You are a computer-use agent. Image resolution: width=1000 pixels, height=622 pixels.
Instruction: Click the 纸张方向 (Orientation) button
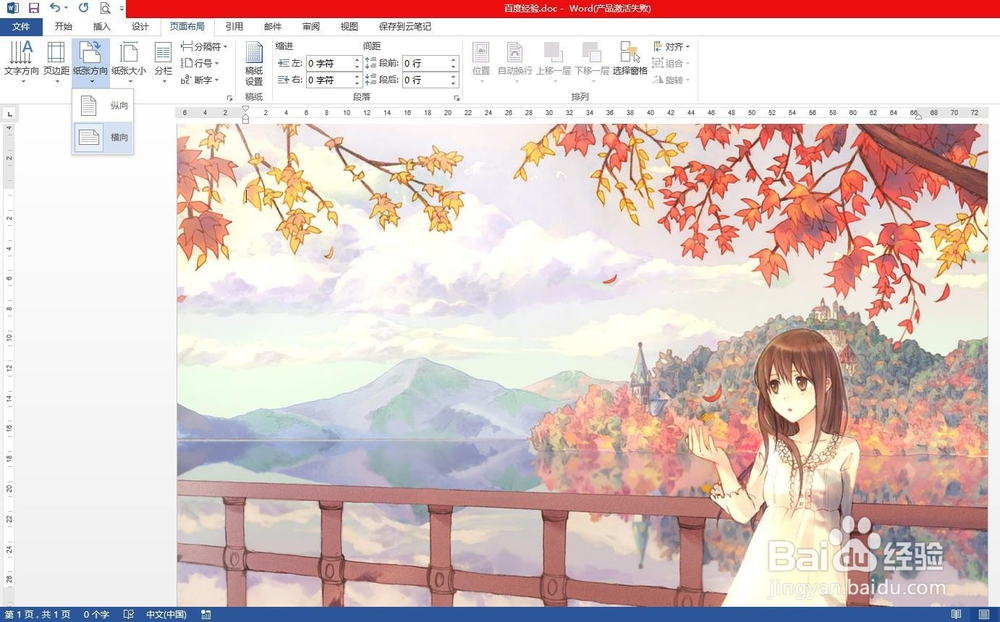pos(91,61)
